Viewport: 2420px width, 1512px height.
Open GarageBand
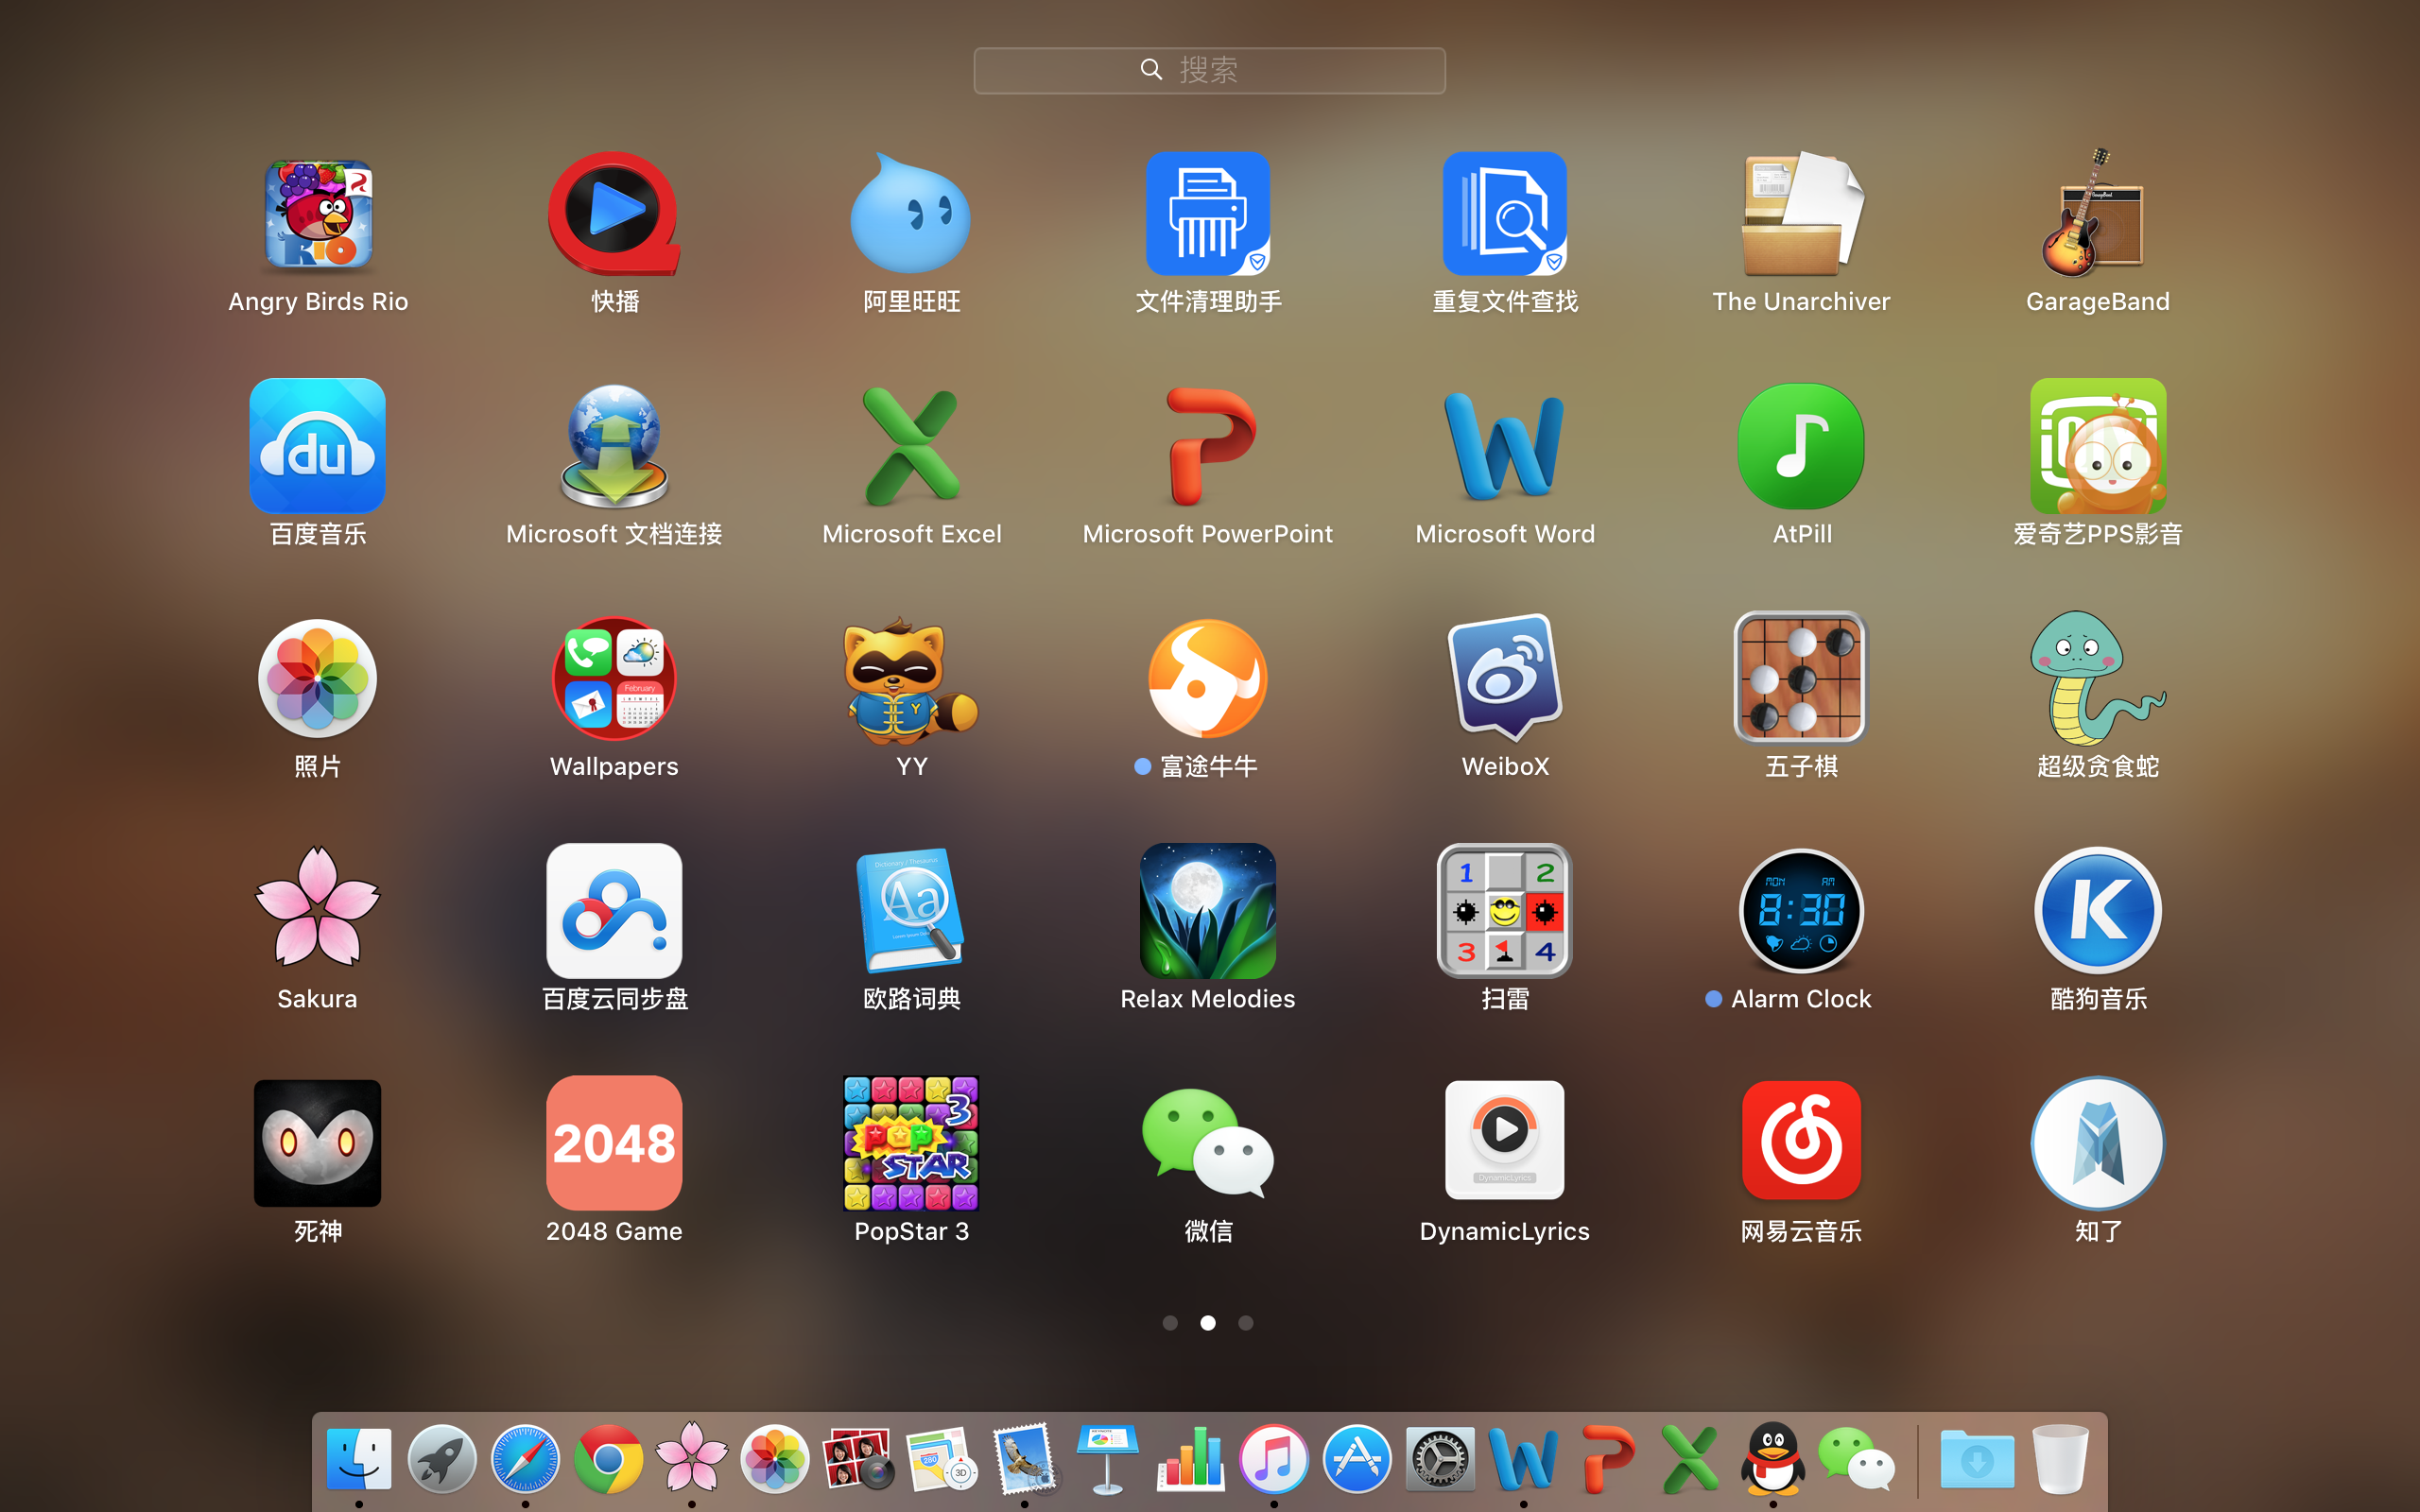click(2097, 213)
